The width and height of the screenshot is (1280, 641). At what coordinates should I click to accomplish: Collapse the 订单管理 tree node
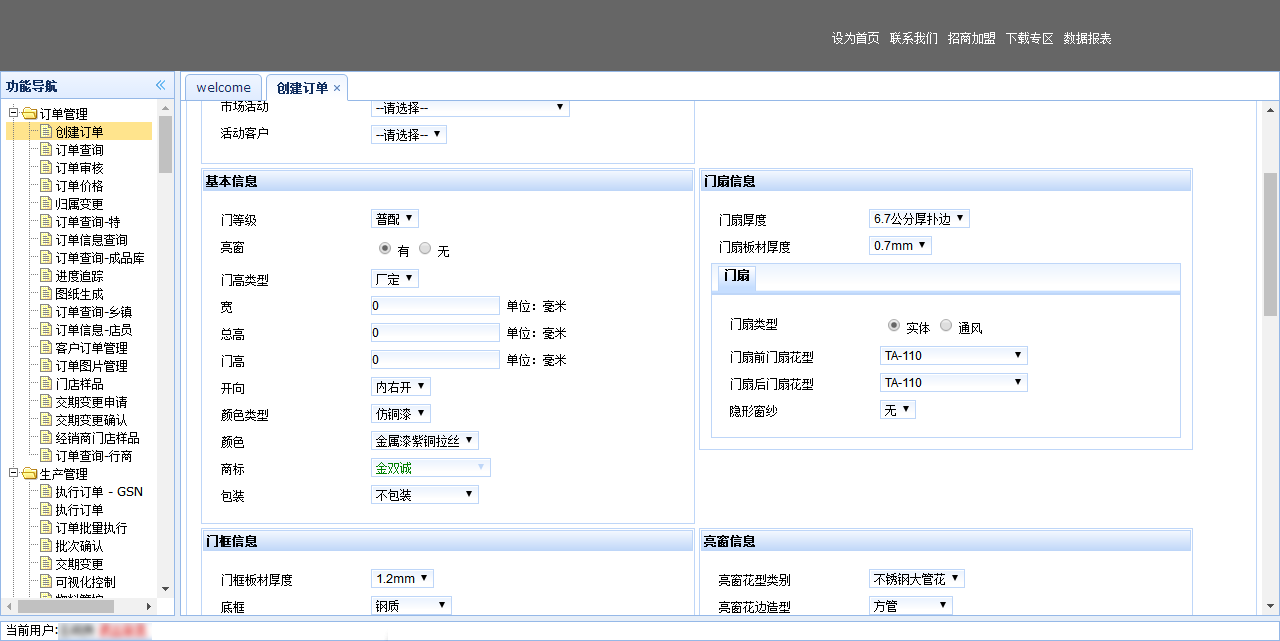click(14, 113)
